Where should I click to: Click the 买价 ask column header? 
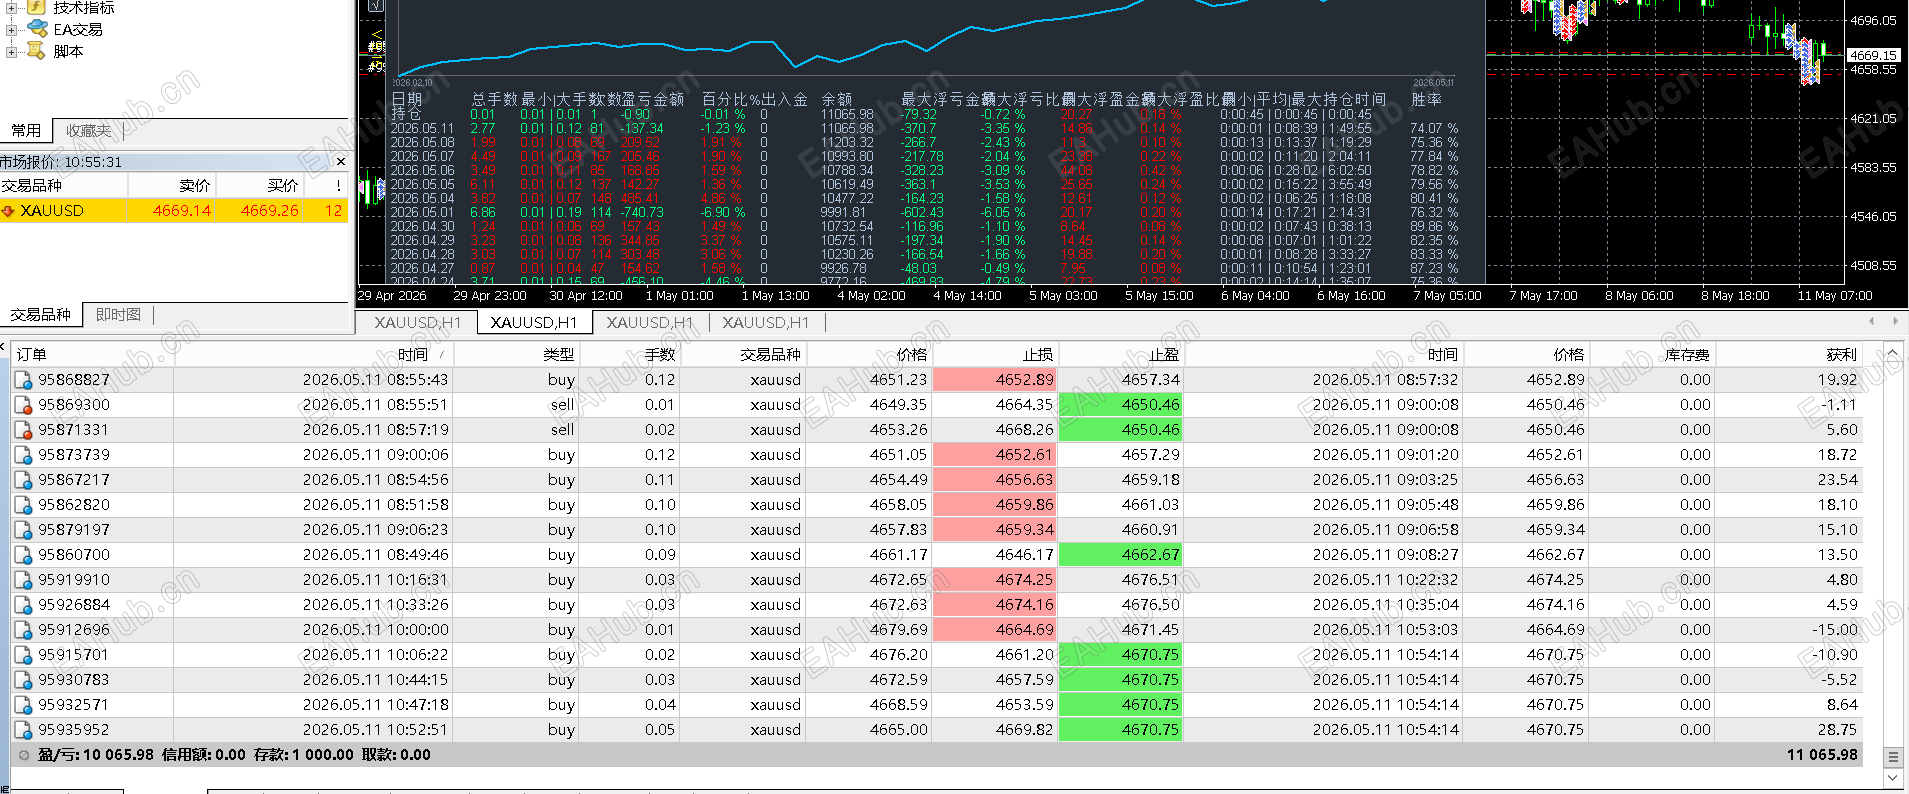click(x=260, y=185)
